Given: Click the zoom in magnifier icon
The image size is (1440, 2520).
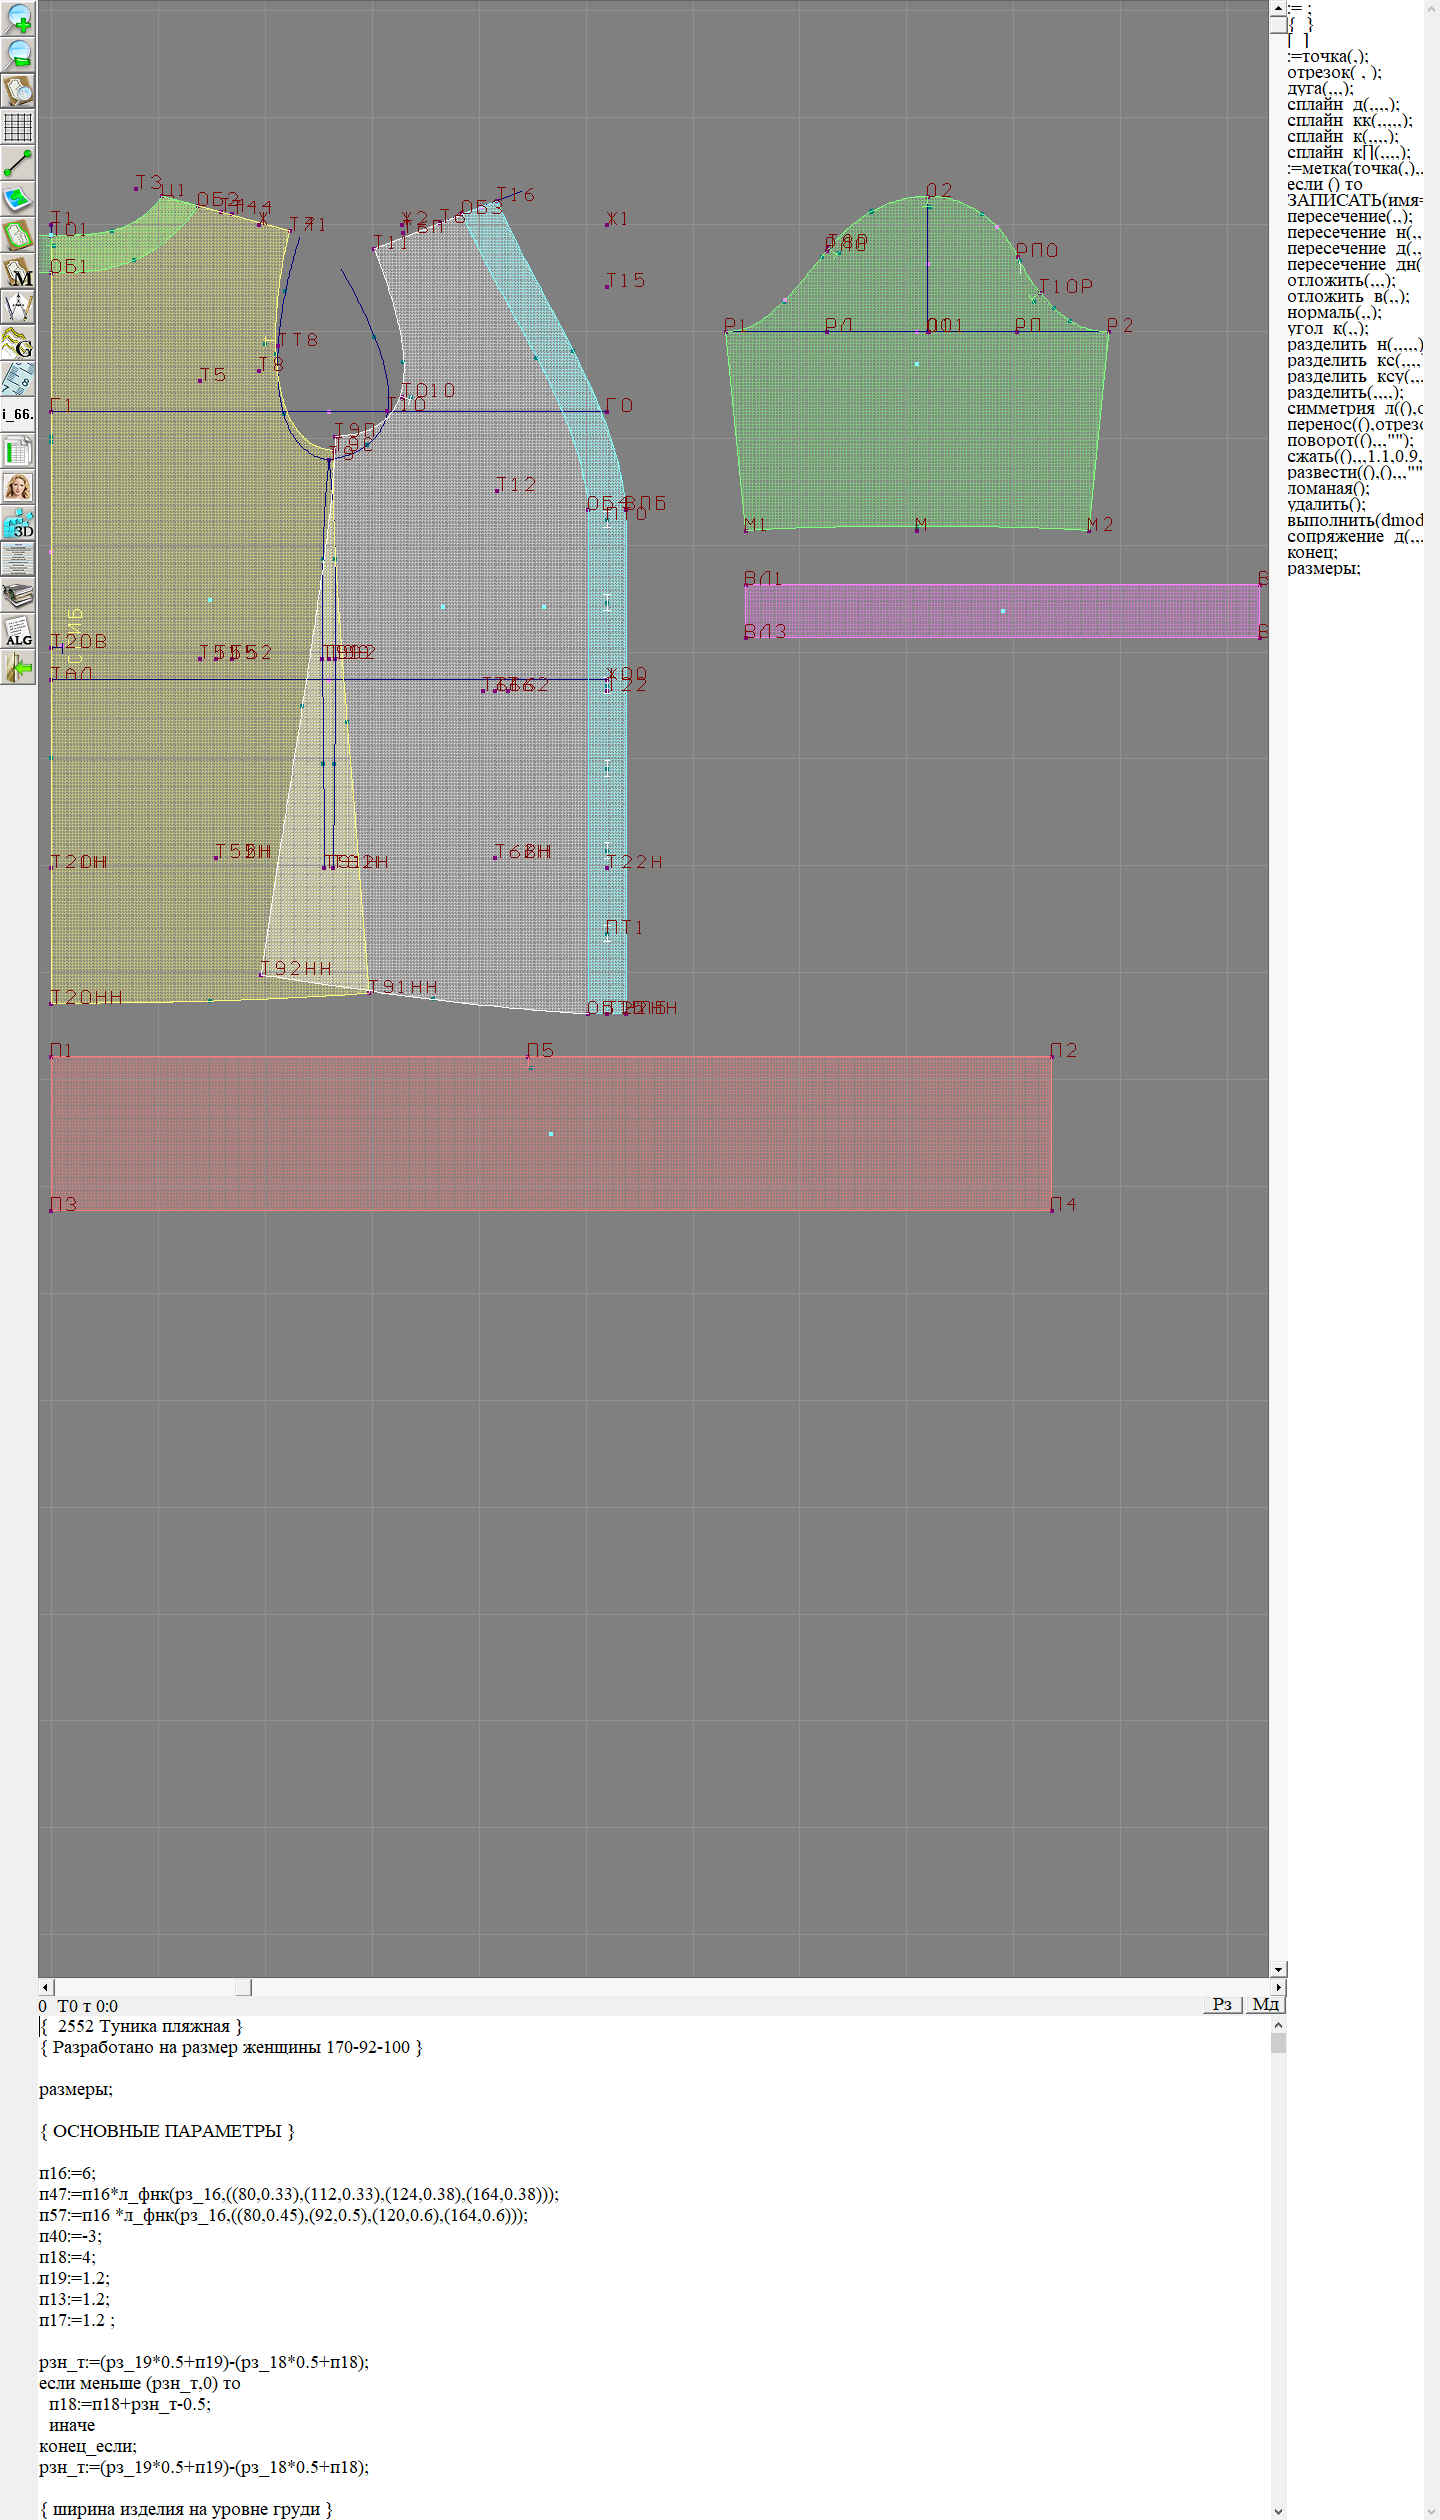Looking at the screenshot, I should pyautogui.click(x=18, y=18).
